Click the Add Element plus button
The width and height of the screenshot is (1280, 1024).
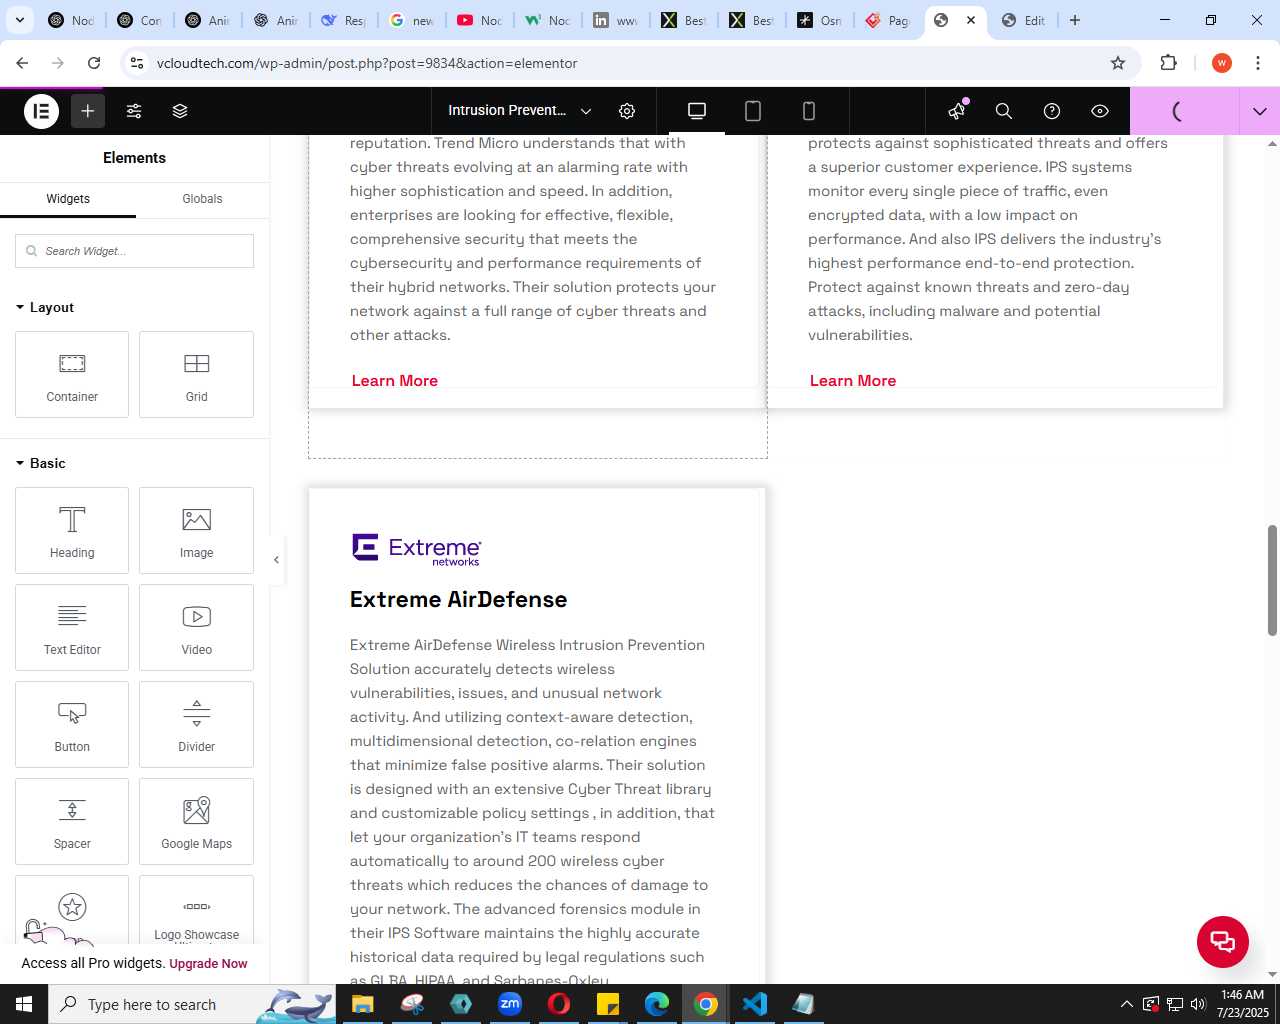click(x=88, y=111)
